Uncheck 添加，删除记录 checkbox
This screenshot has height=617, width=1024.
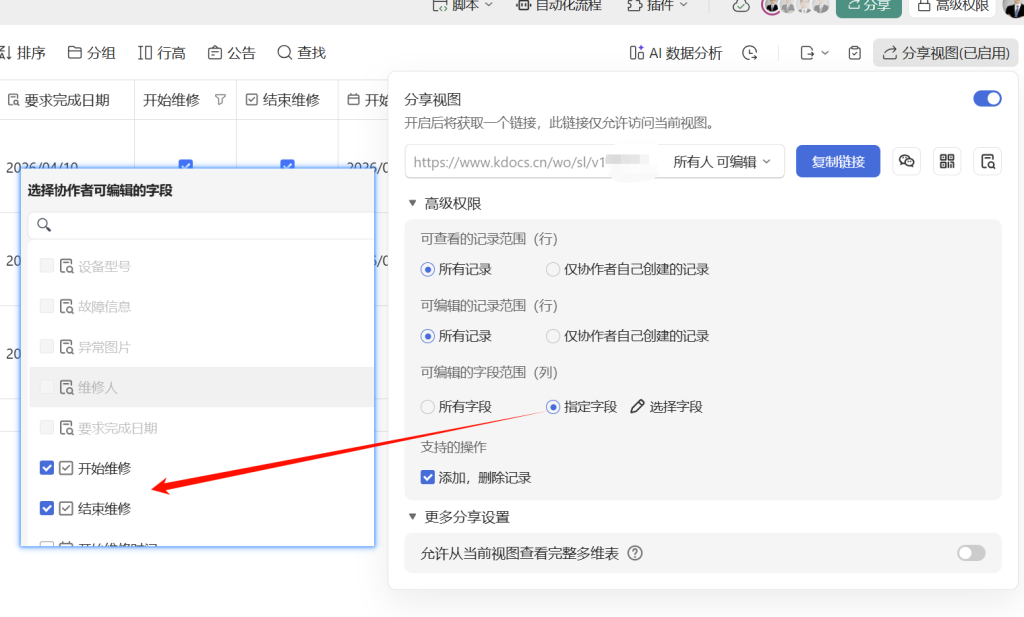coord(428,477)
